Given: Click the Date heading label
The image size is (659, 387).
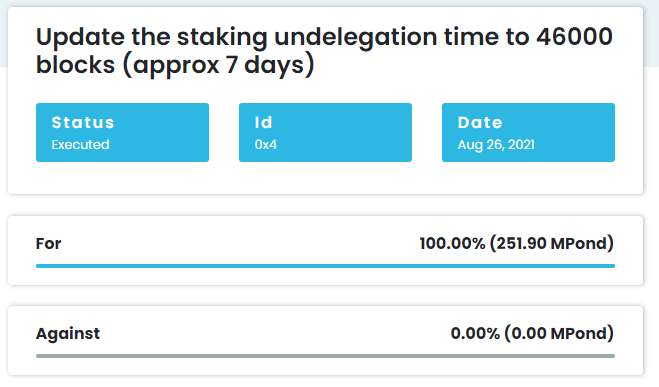Looking at the screenshot, I should tap(480, 122).
